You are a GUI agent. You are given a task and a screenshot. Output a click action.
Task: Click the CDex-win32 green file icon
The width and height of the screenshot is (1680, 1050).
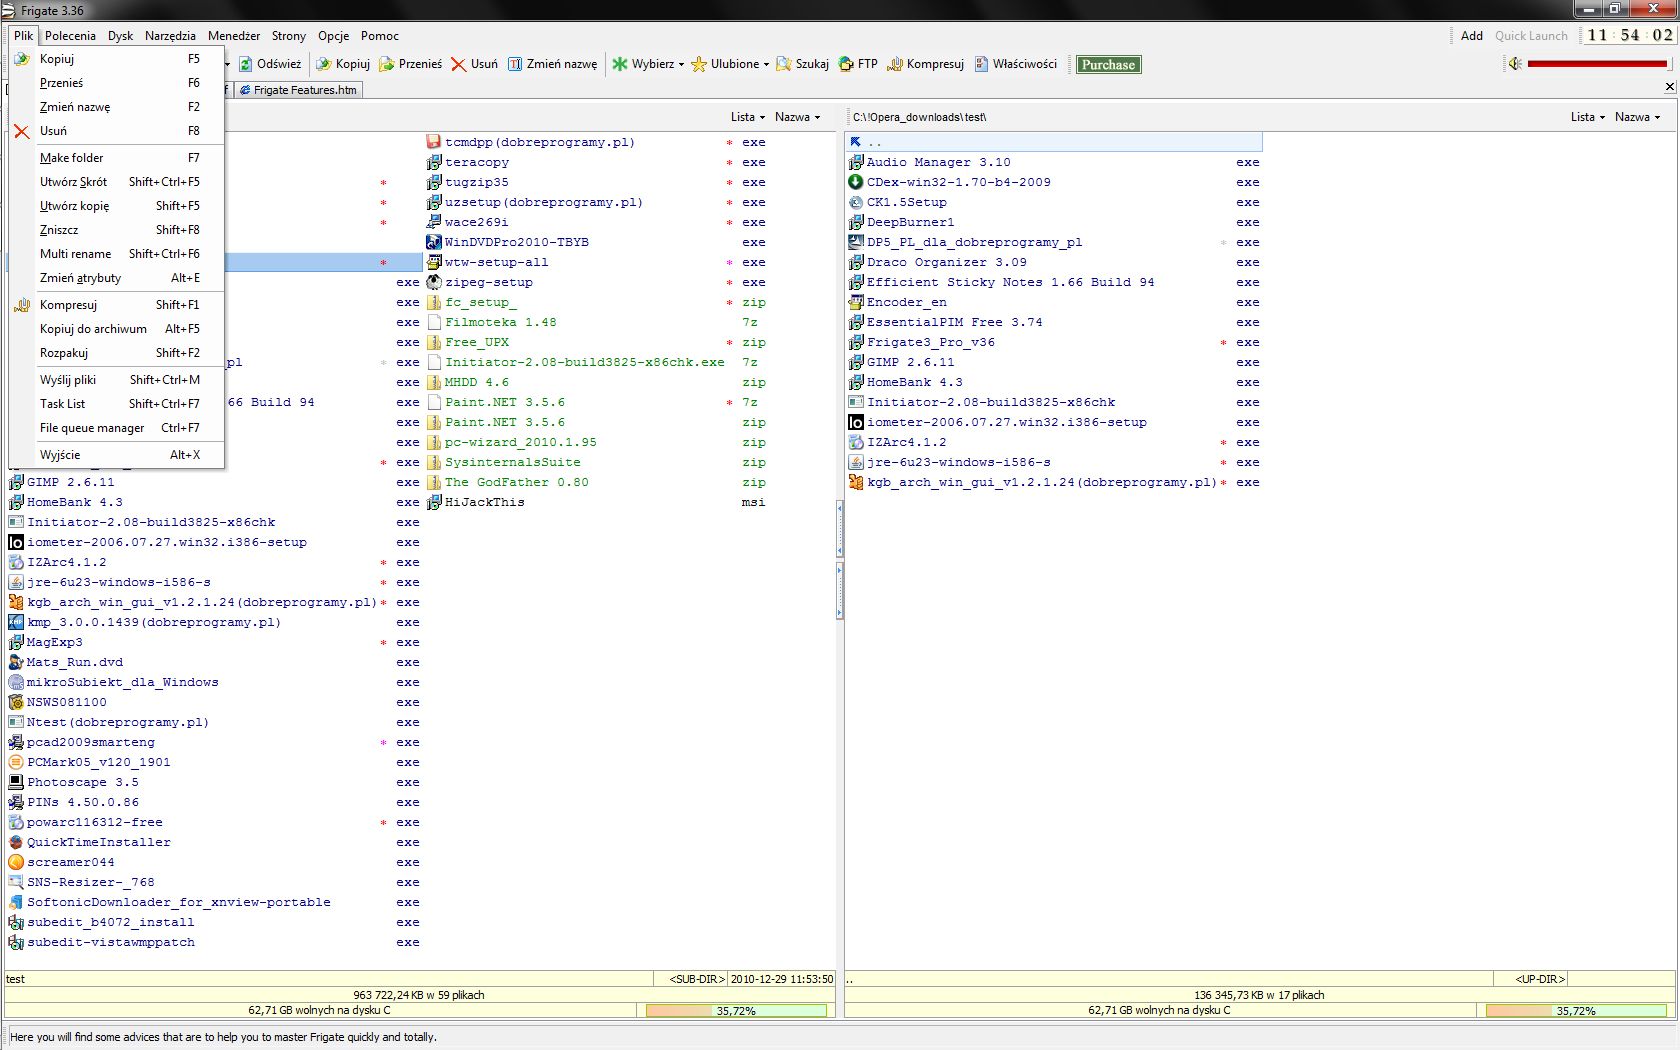tap(855, 182)
